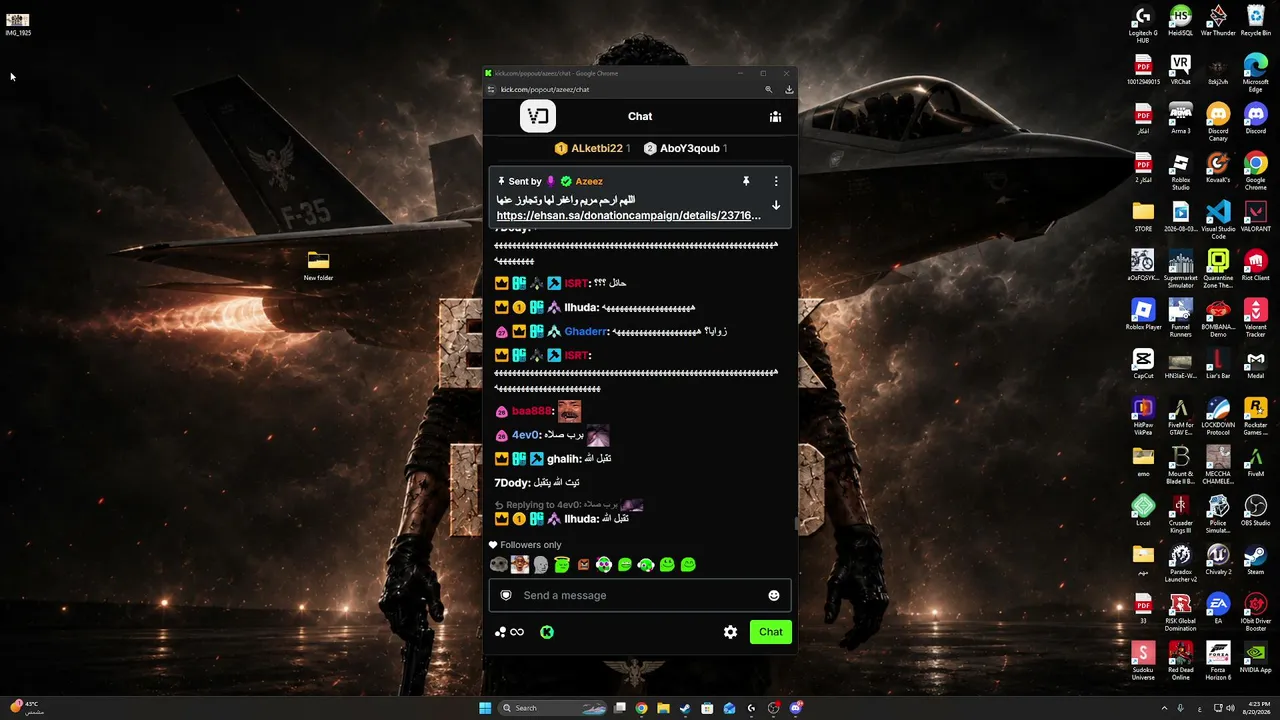
Task: Open the Visual Studio Code desktop shortcut
Action: 1218,220
